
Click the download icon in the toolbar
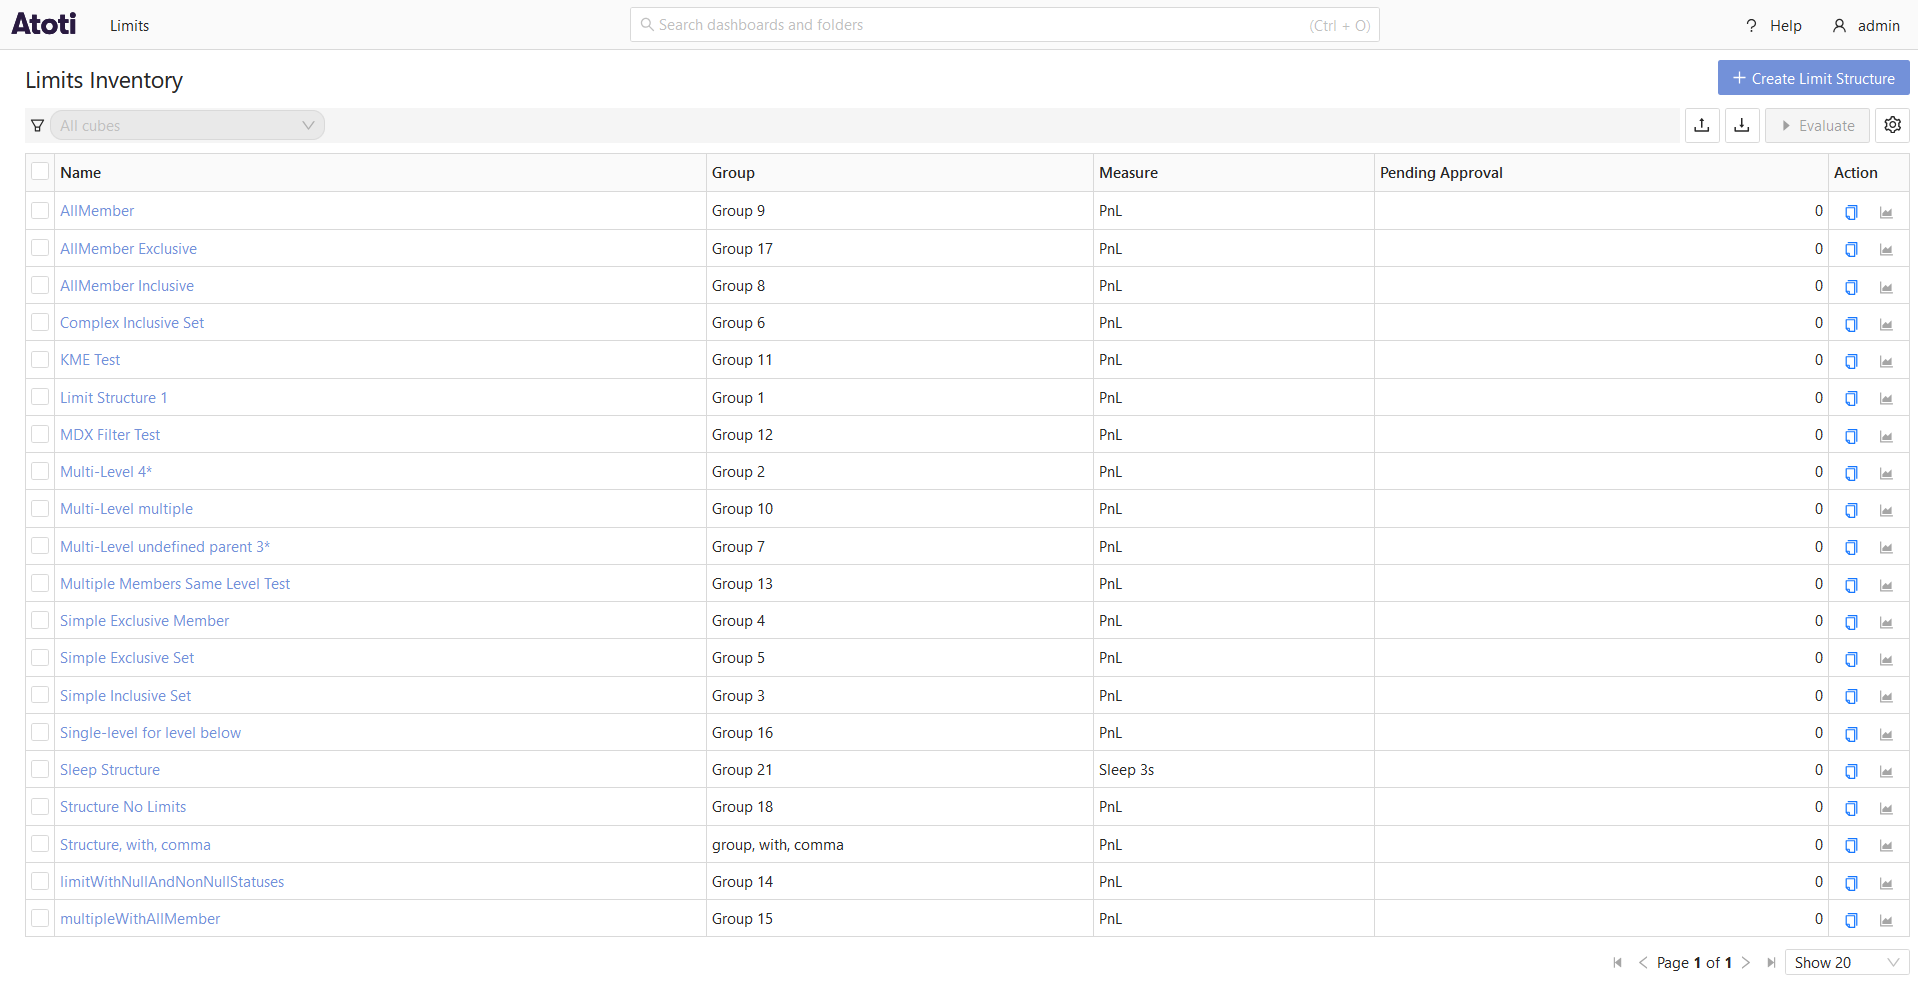coord(1741,125)
